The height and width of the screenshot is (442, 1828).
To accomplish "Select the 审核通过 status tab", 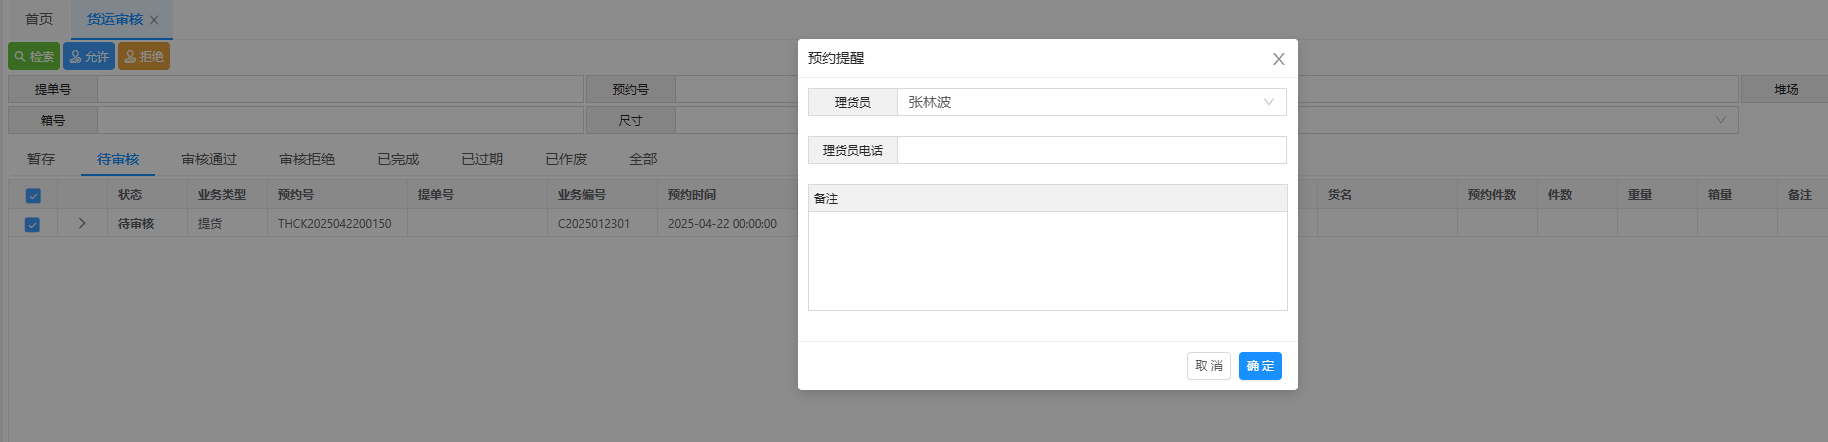I will coord(209,159).
